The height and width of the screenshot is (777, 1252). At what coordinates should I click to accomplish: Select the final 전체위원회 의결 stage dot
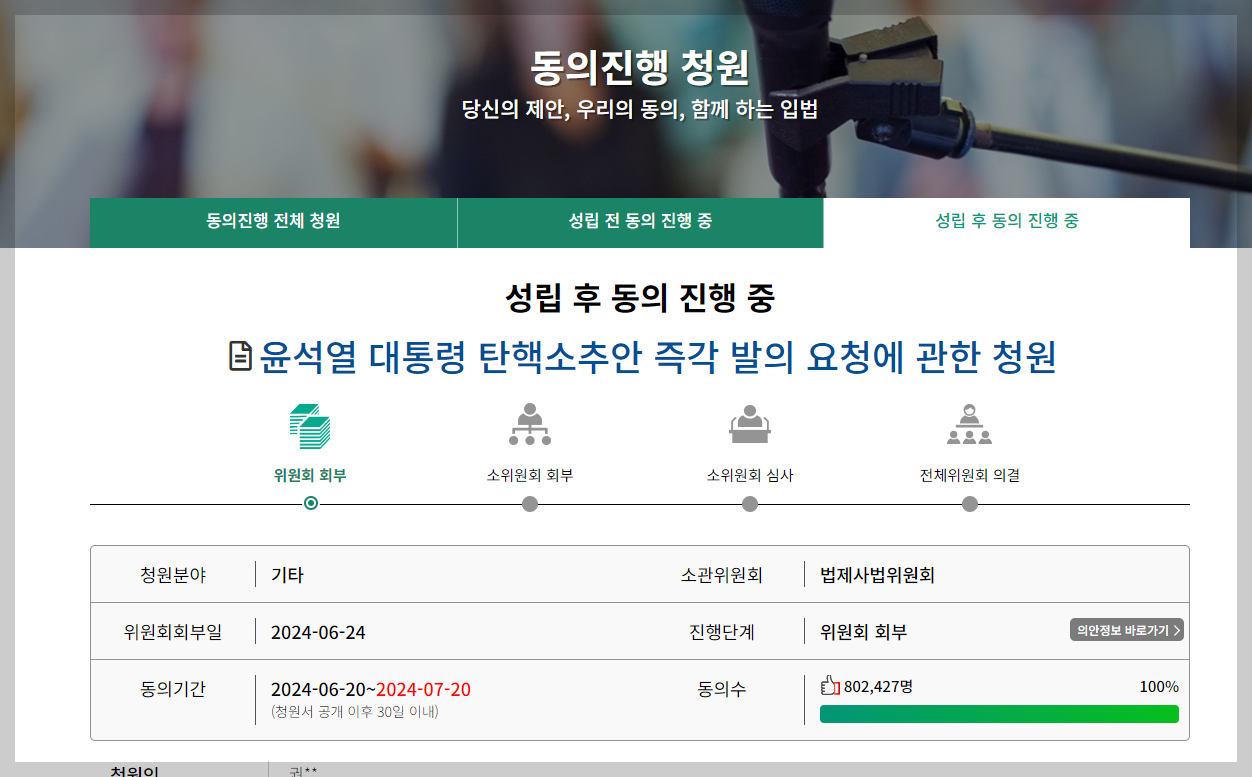pos(968,505)
